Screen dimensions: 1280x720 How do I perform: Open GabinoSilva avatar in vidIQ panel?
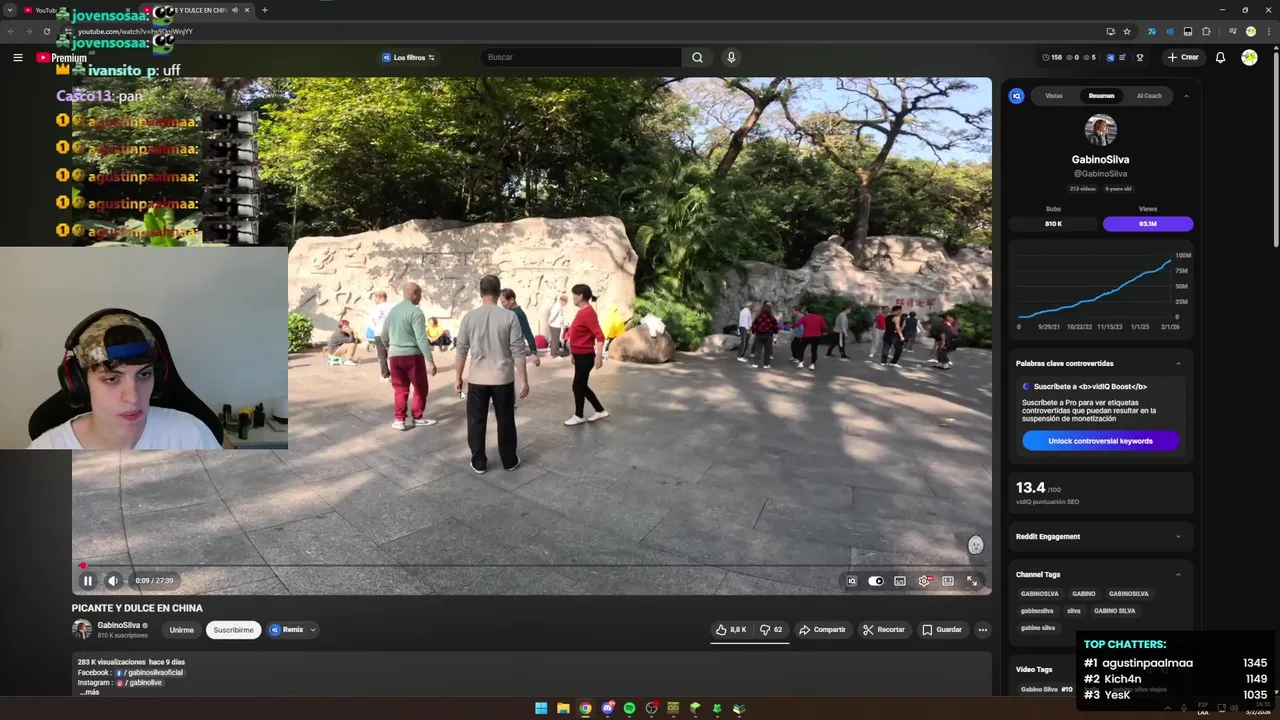click(1100, 130)
